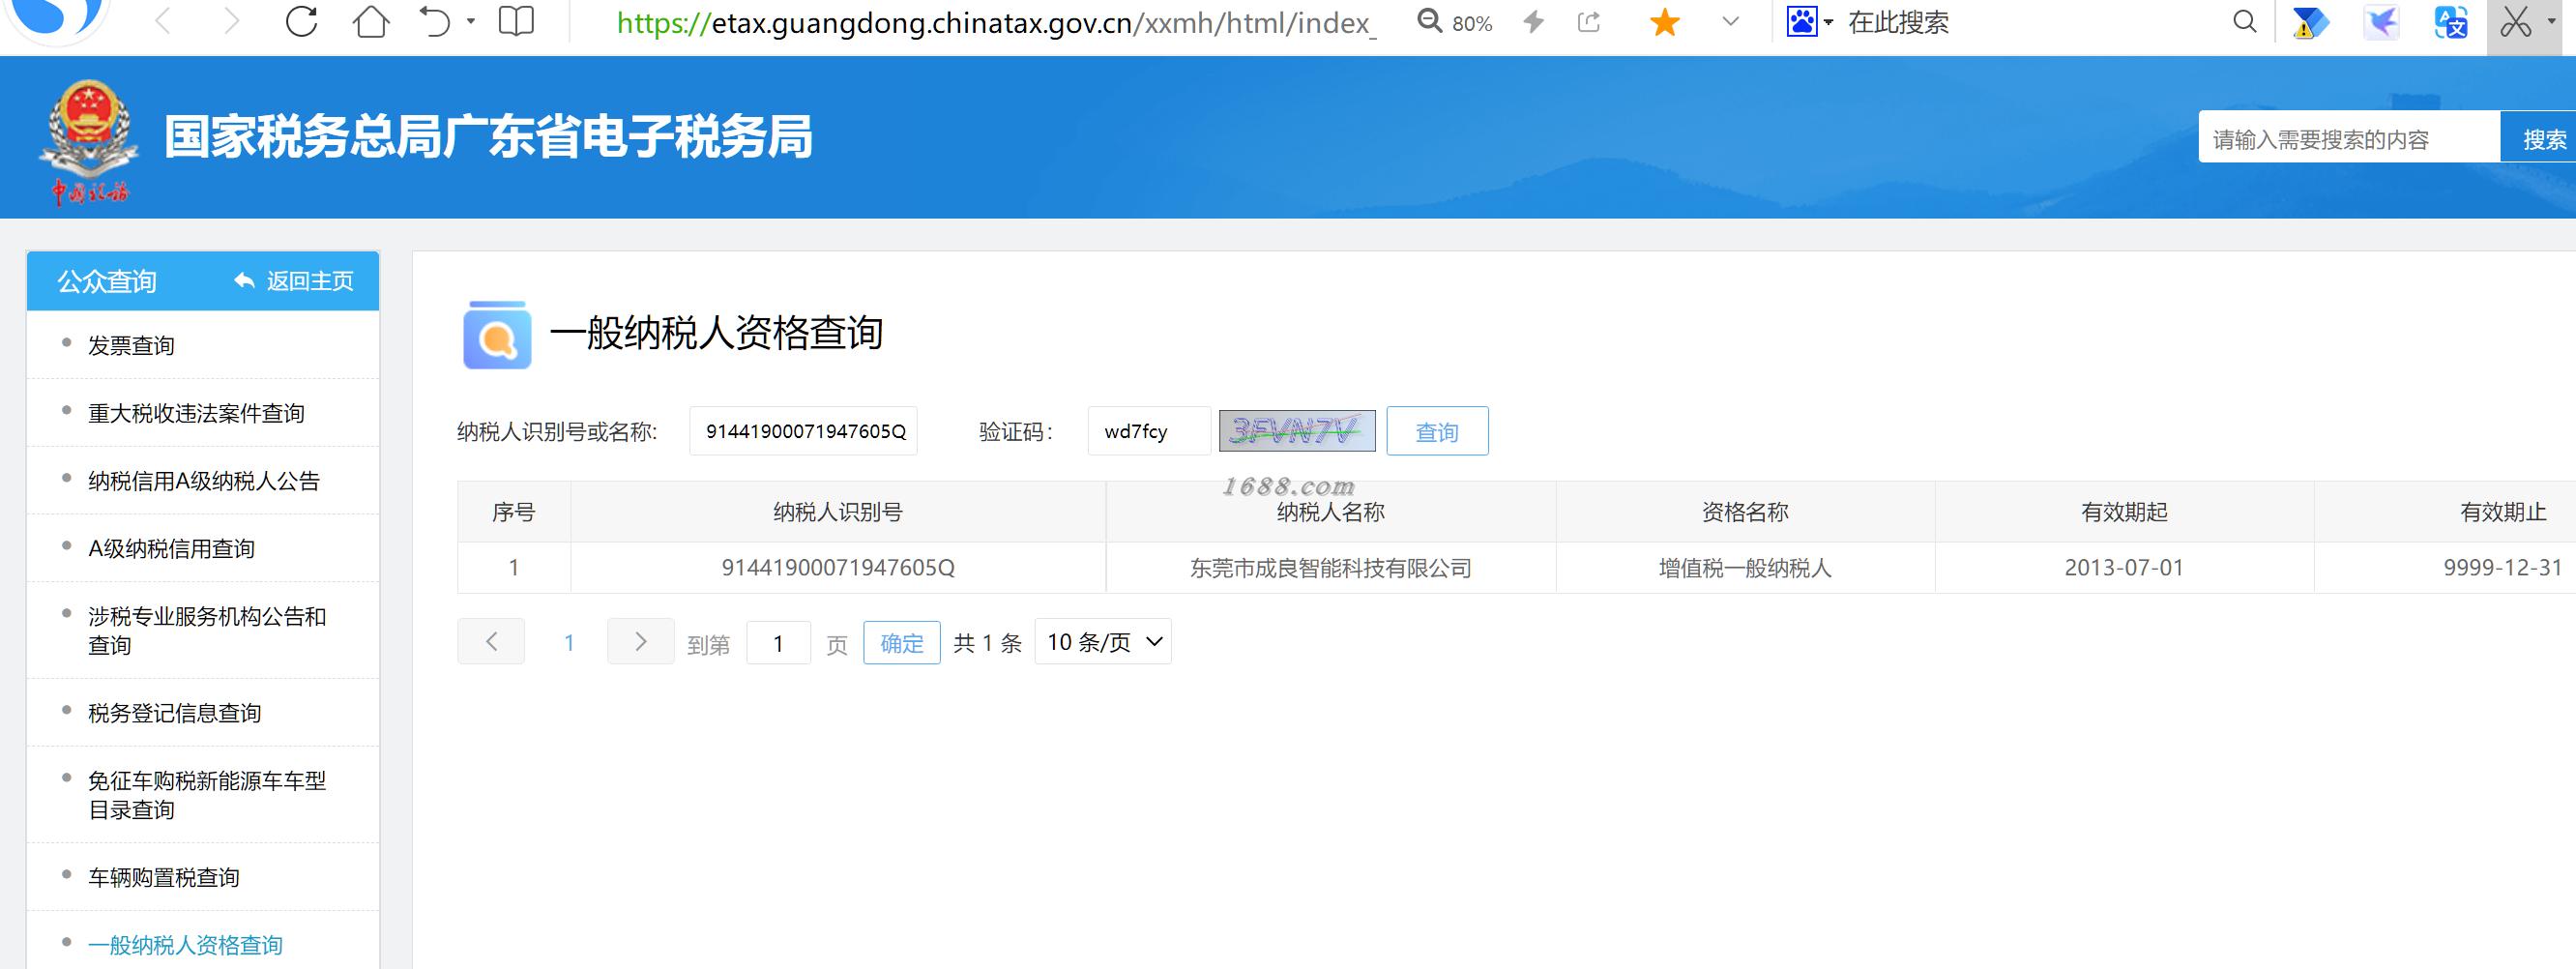Click the '资格名称' column header

[x=1745, y=512]
